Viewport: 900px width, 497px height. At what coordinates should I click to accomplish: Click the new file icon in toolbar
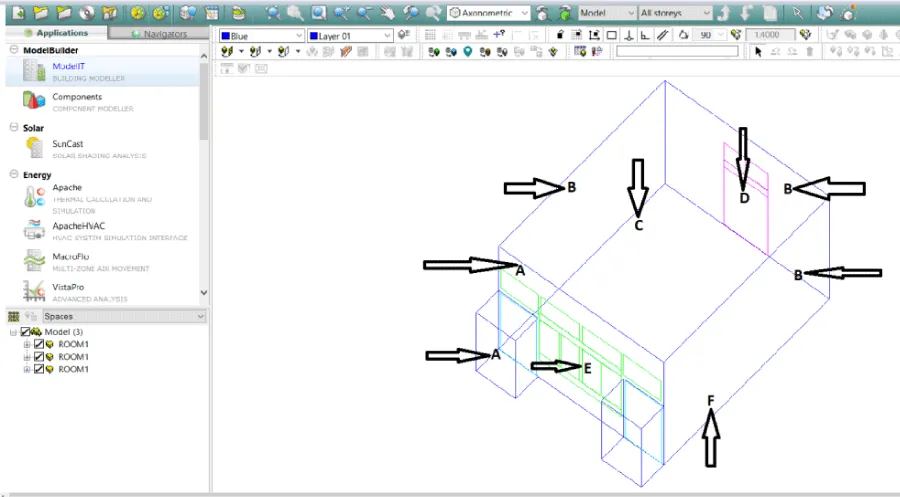(16, 13)
